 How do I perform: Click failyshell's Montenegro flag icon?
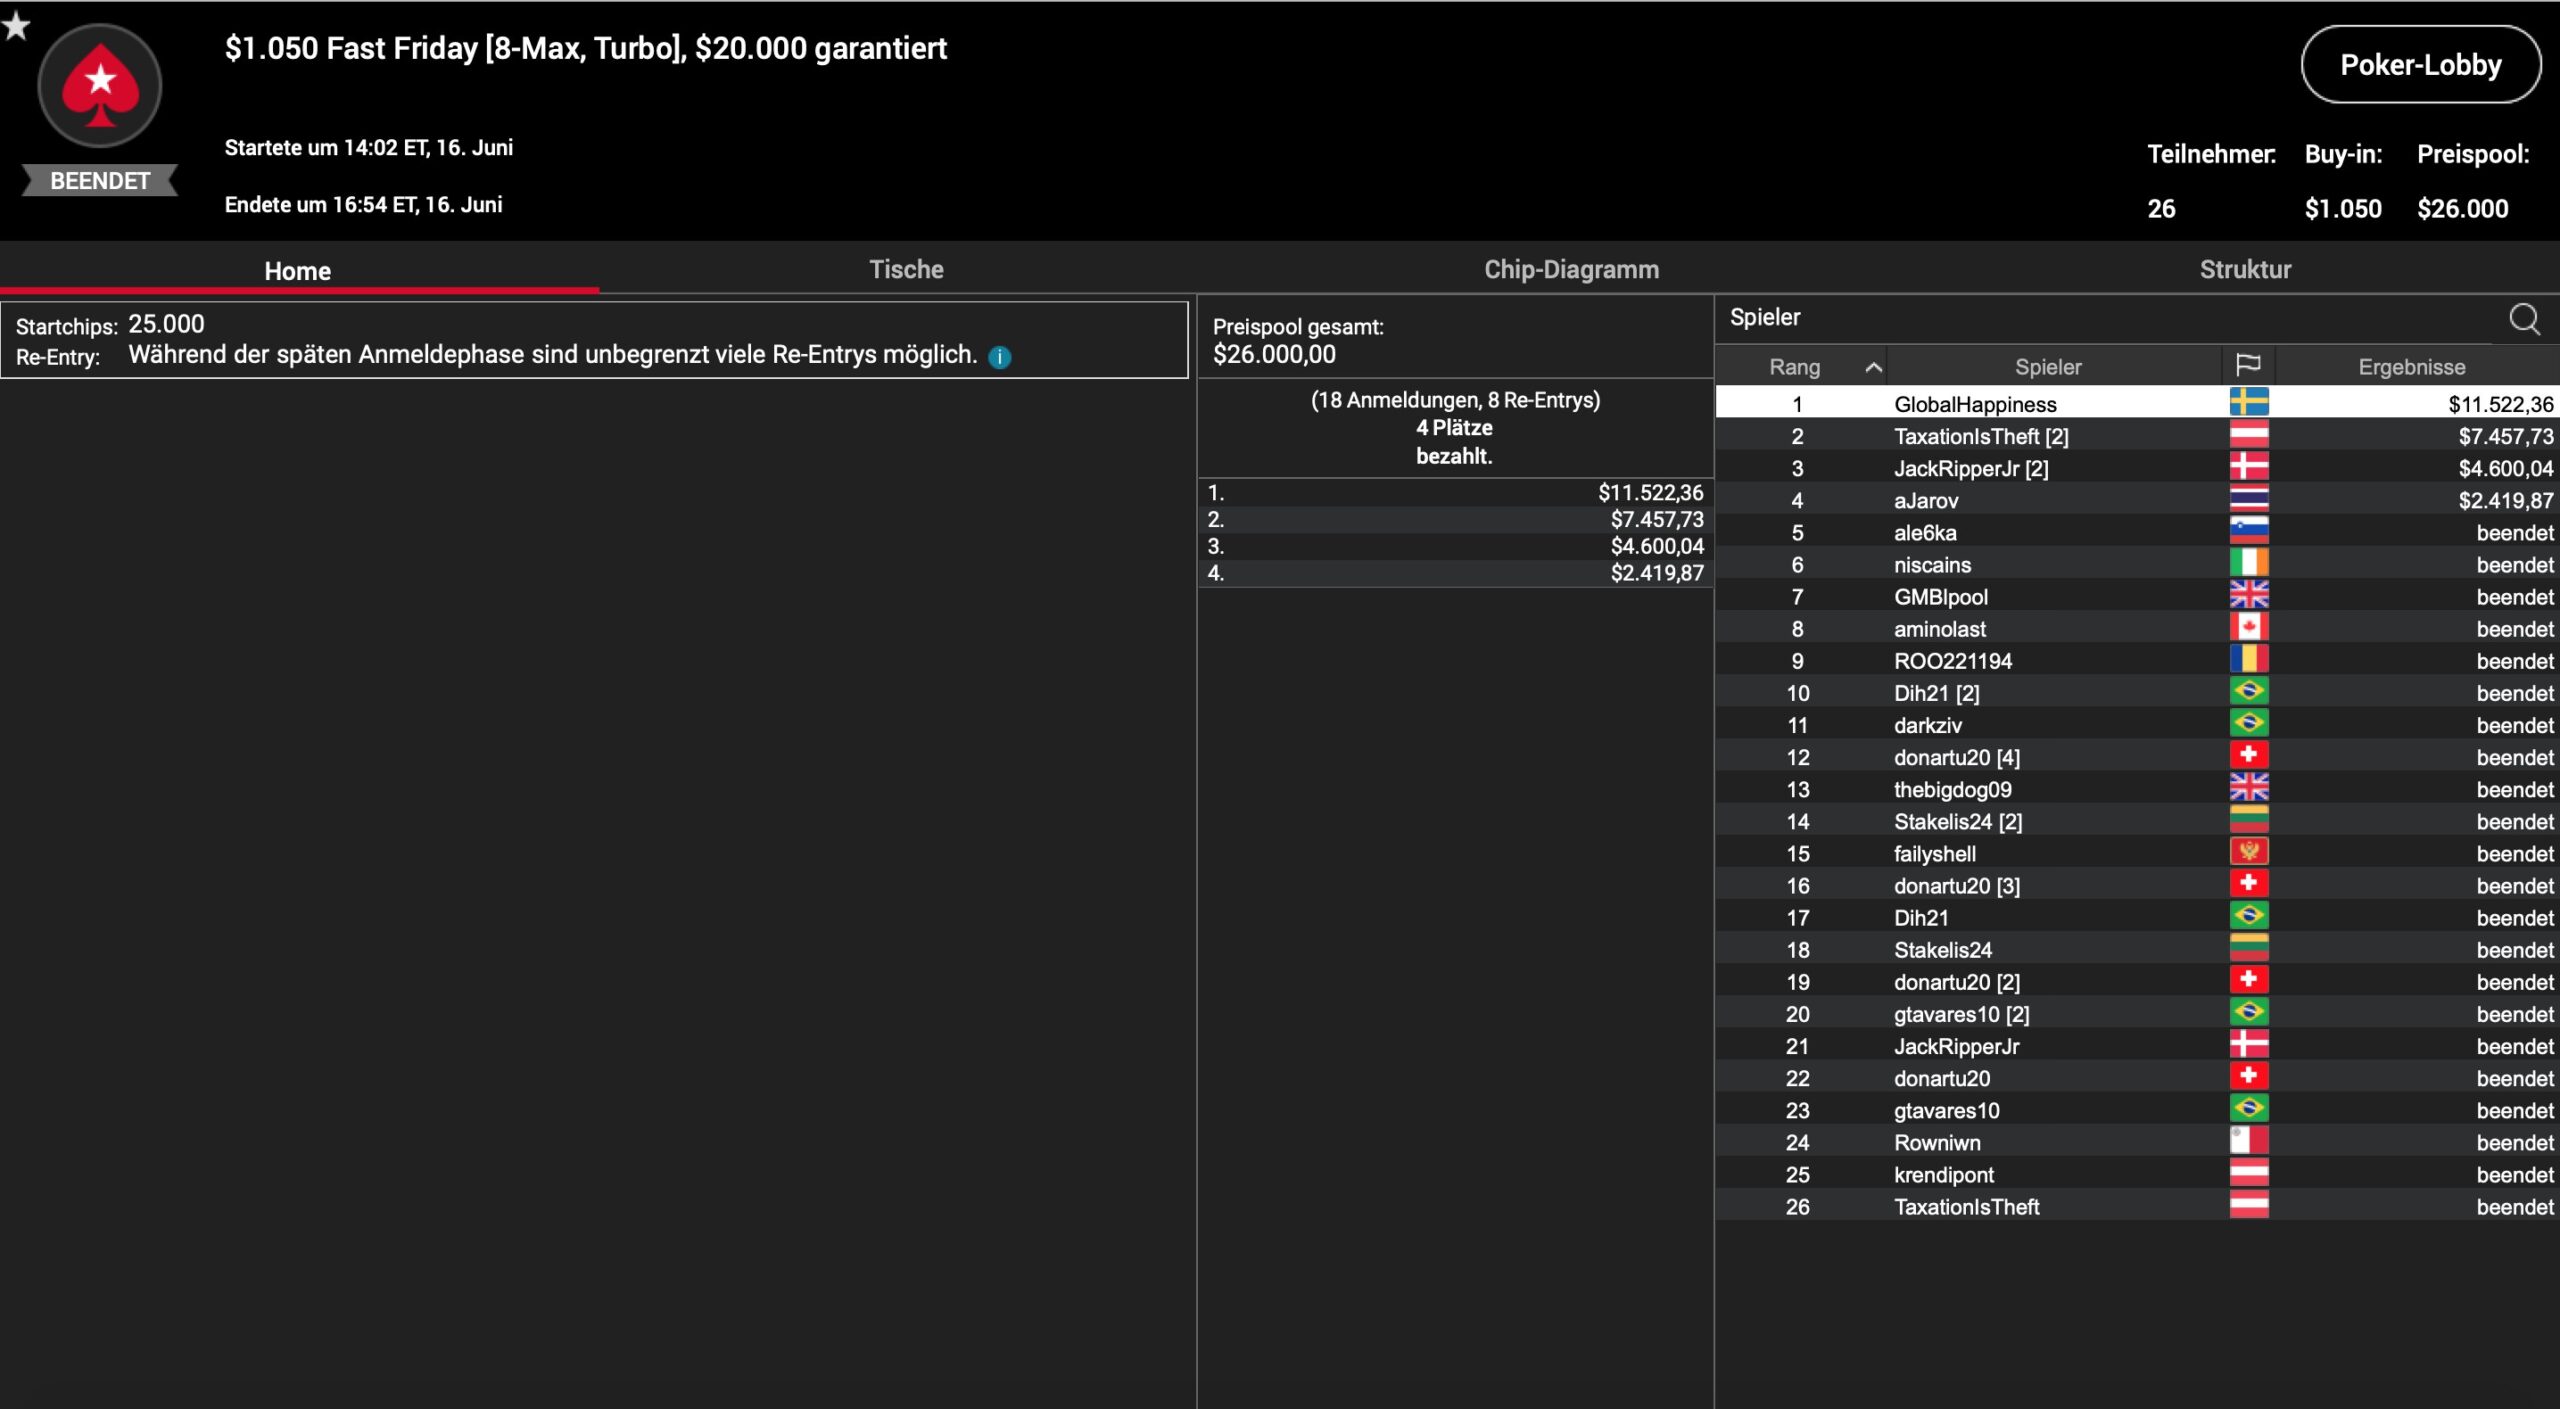tap(2248, 852)
